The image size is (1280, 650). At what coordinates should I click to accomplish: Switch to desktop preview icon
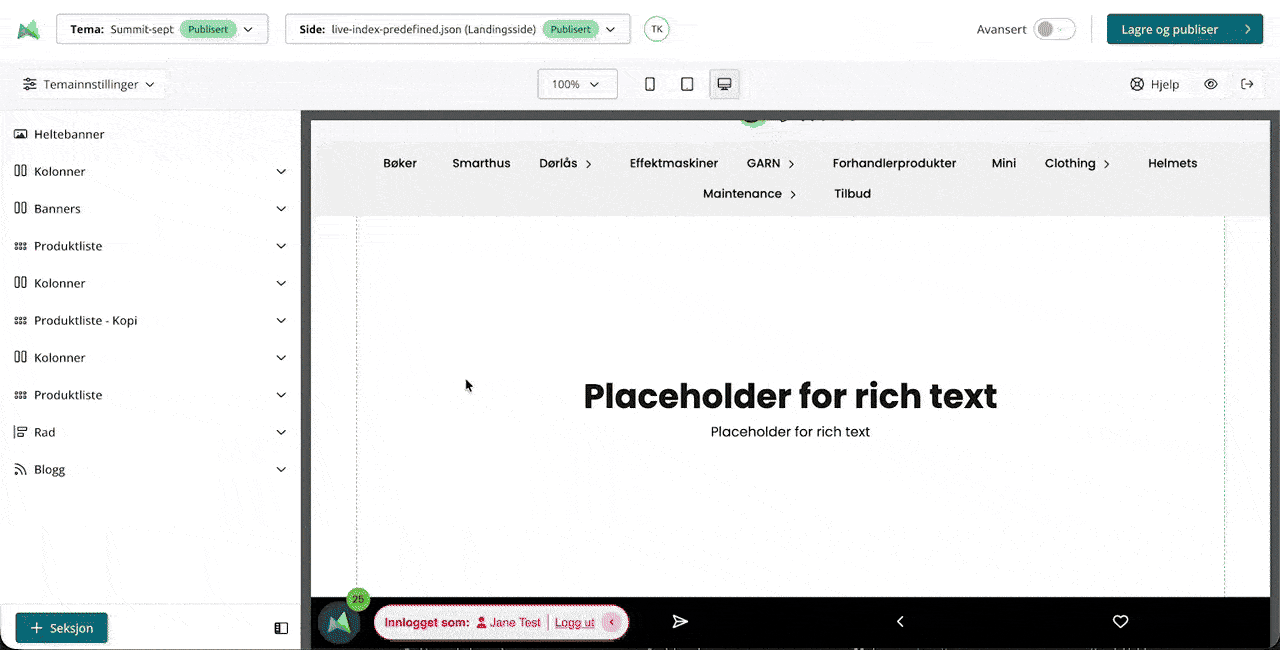click(x=725, y=84)
